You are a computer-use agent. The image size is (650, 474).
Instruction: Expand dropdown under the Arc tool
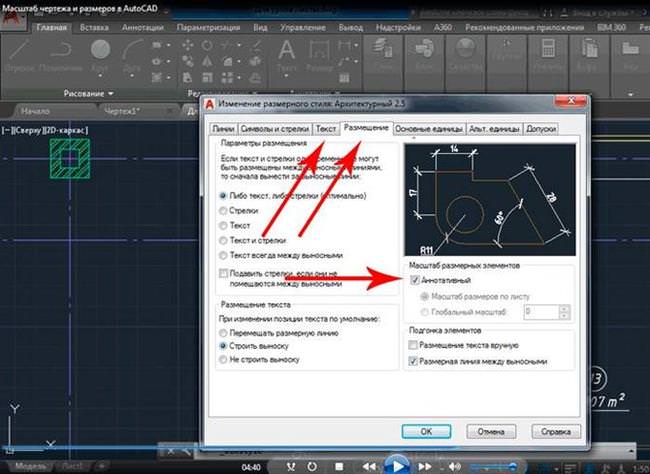pyautogui.click(x=132, y=76)
